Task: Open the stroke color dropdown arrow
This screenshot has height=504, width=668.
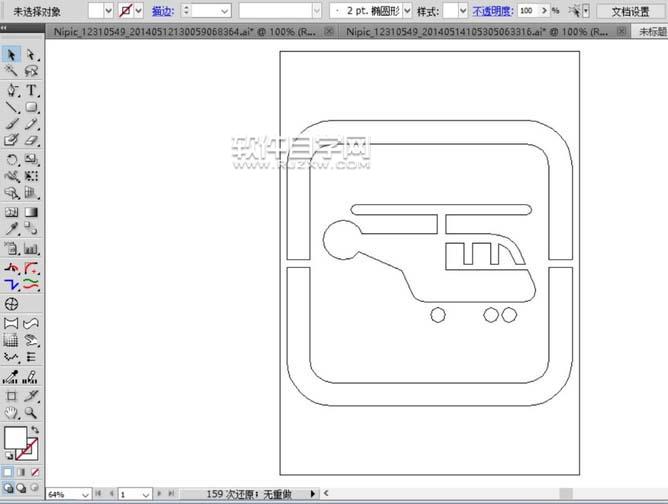Action: click(x=138, y=11)
